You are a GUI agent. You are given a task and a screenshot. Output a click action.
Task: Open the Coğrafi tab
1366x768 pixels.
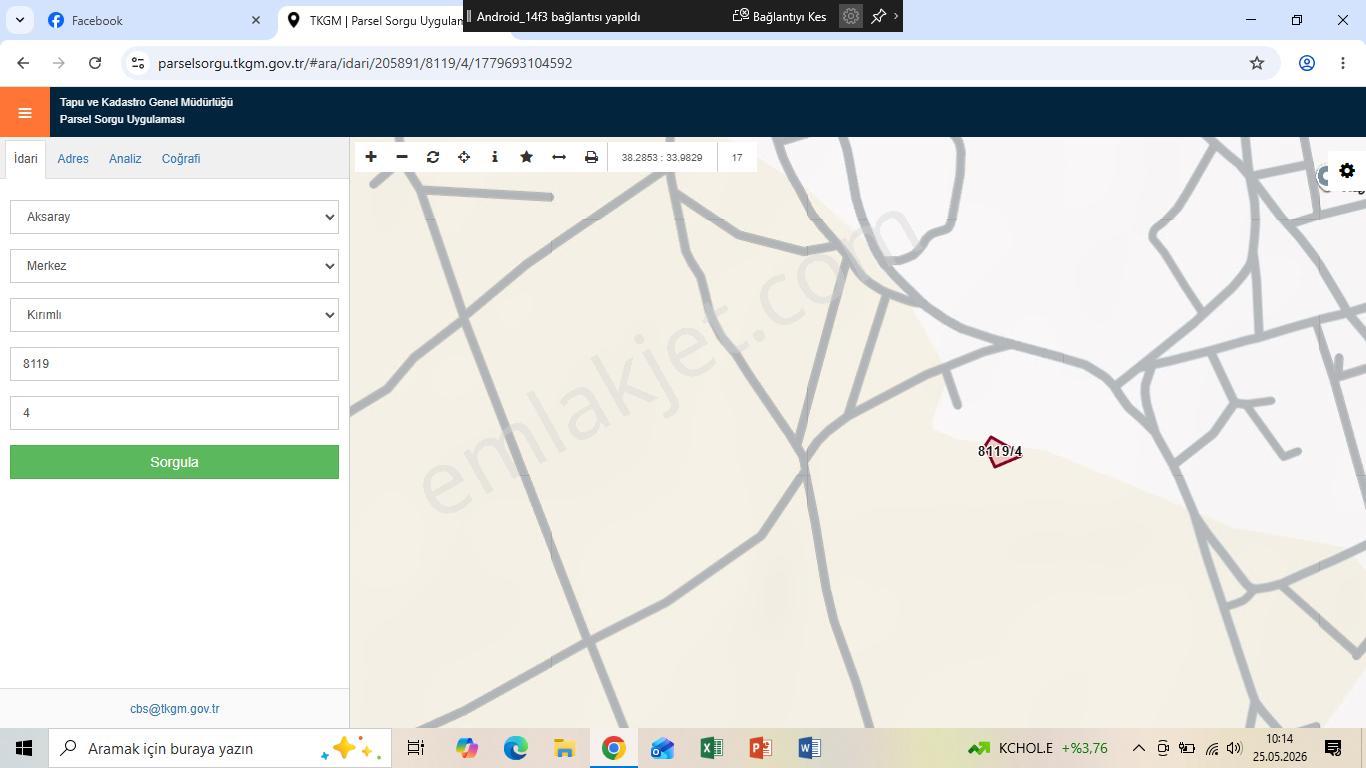point(181,159)
